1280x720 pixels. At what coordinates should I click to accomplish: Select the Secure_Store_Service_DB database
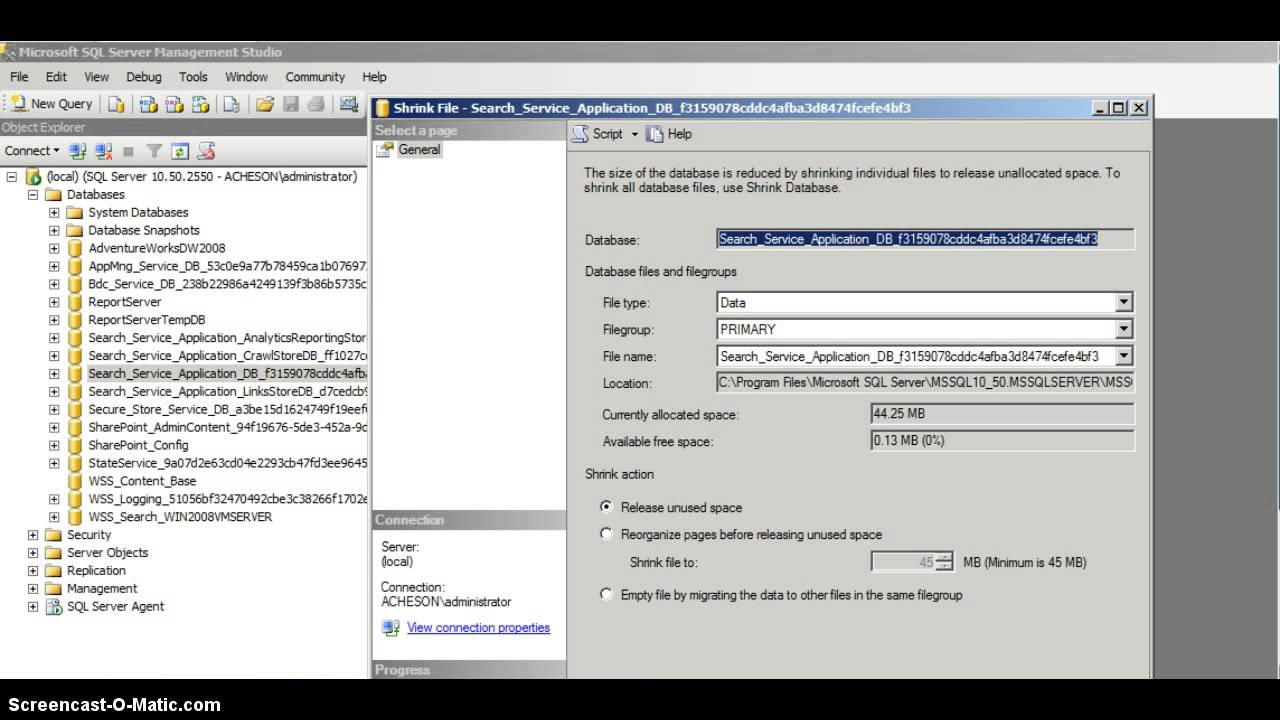point(228,409)
